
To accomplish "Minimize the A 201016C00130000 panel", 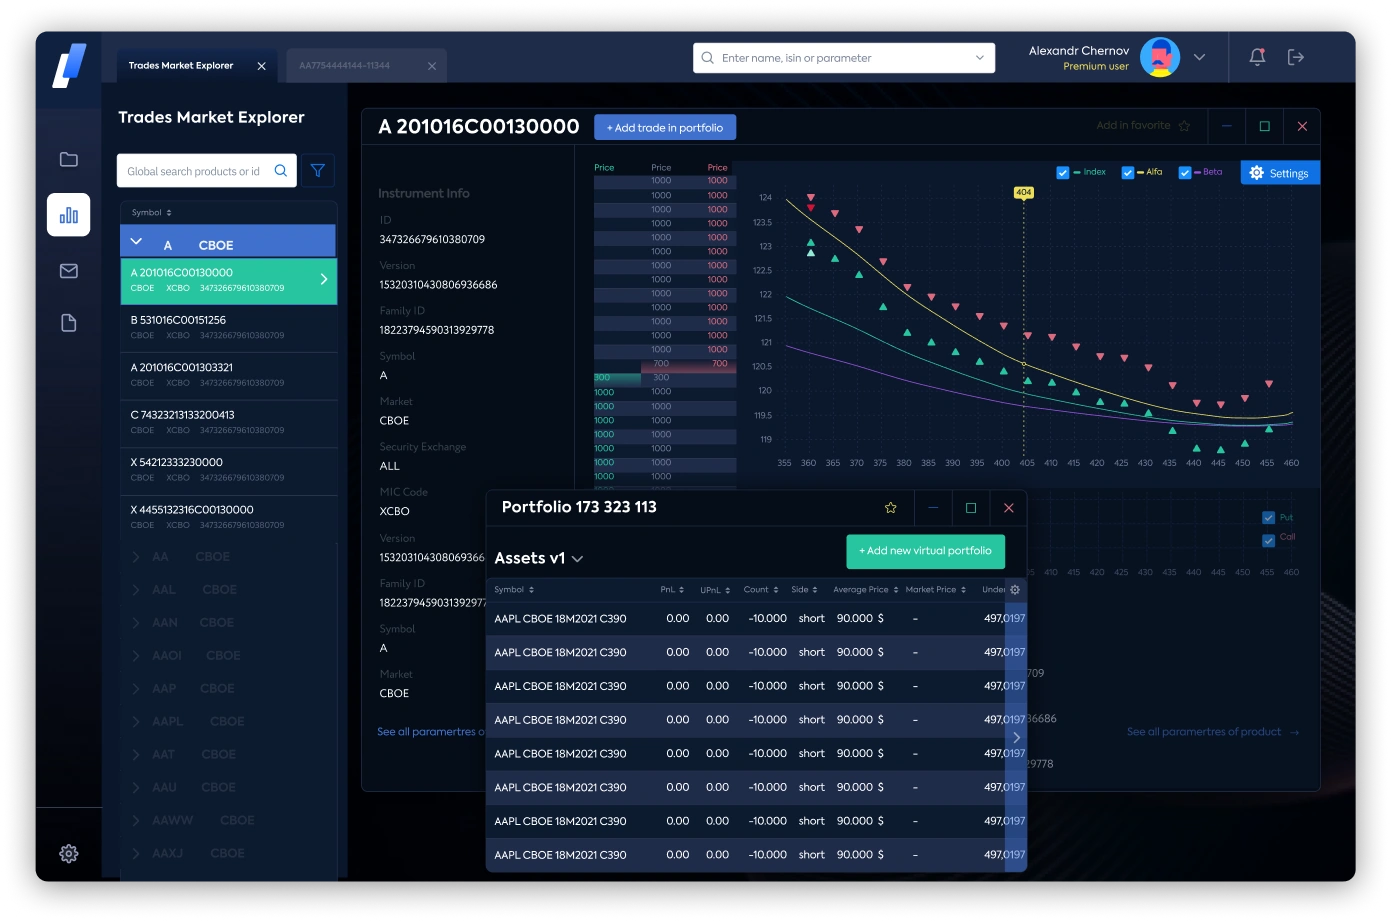I will coord(1227,126).
